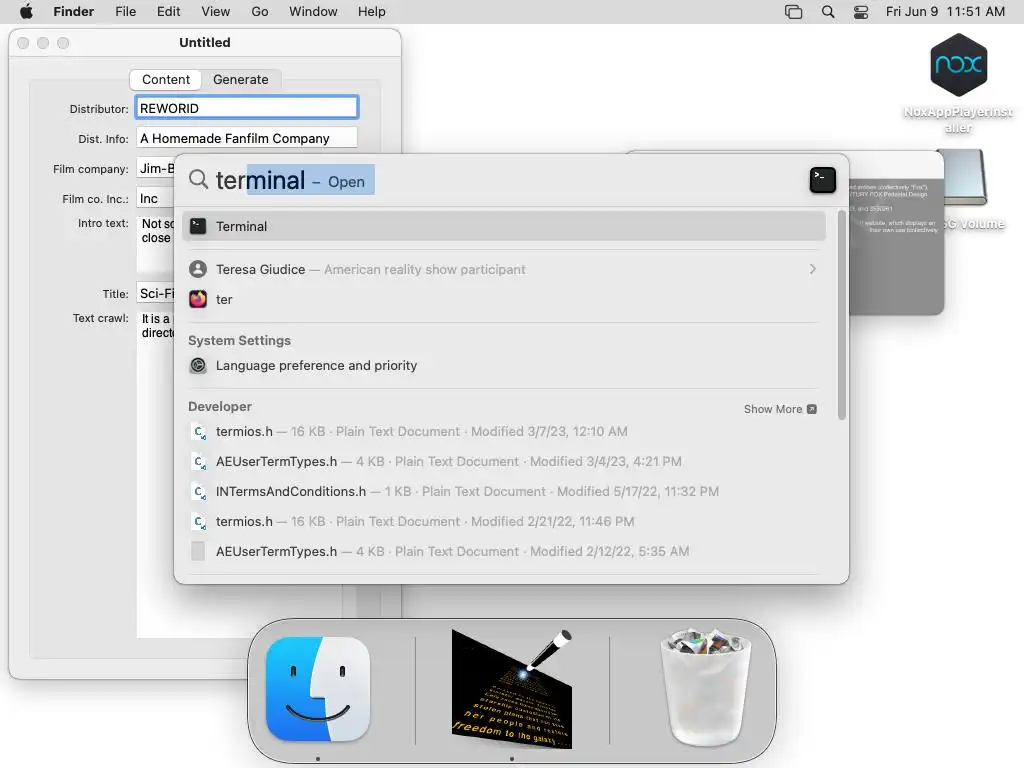Open the File menu
This screenshot has width=1024, height=768.
point(125,12)
